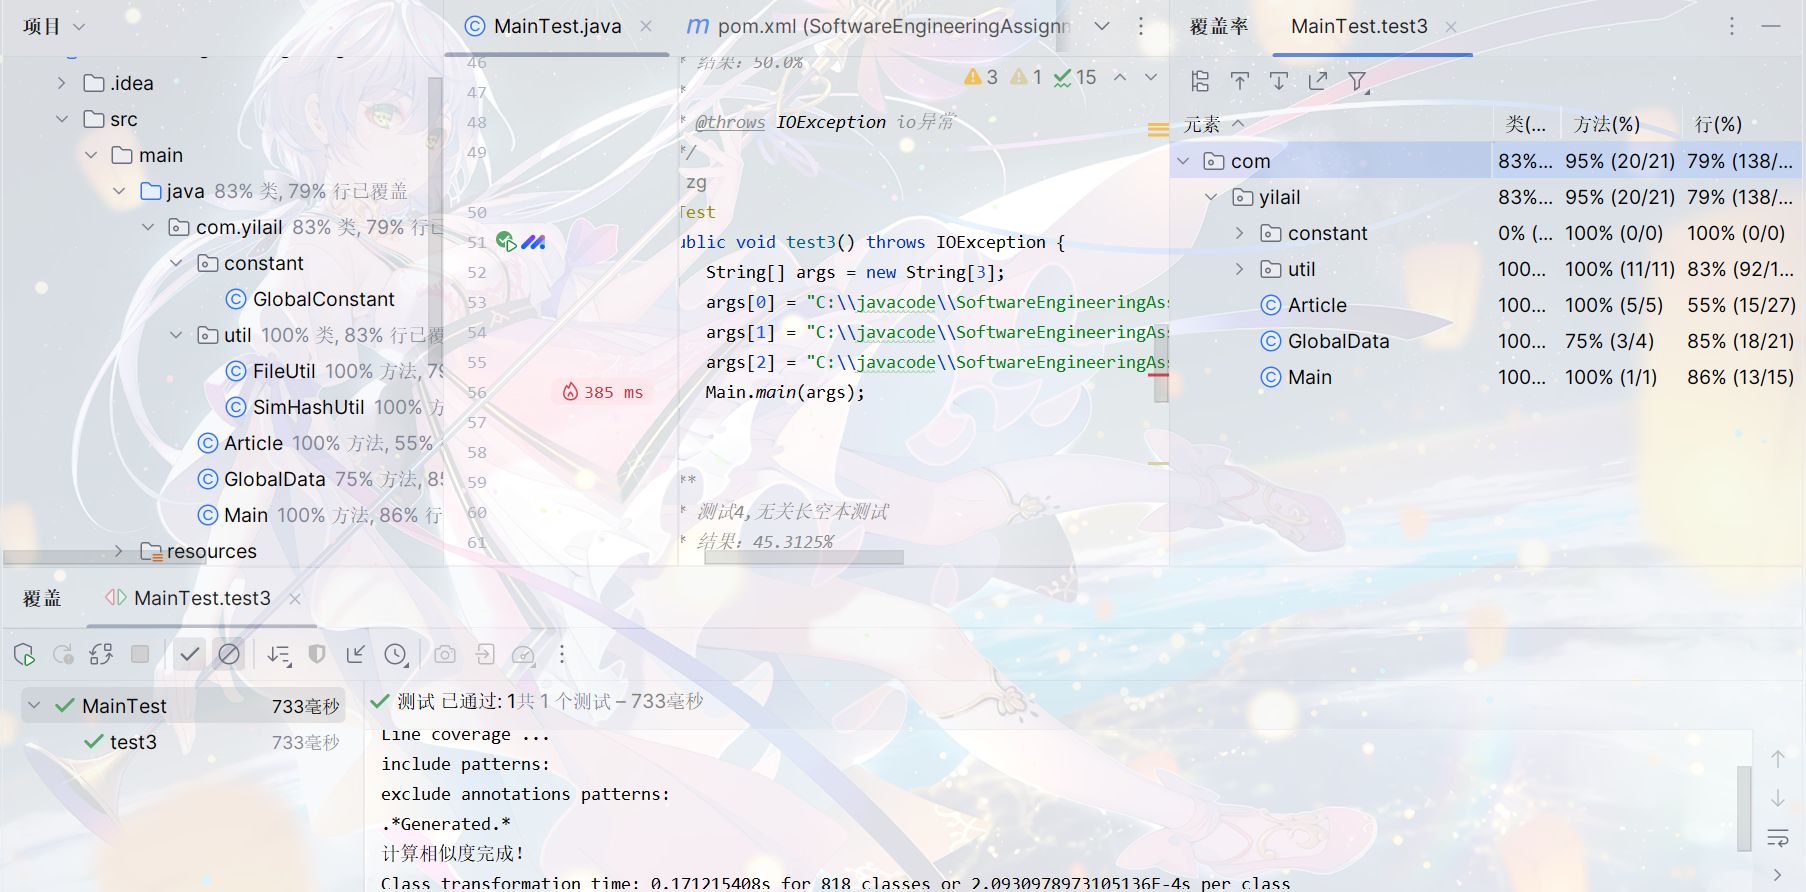Expand the util row in coverage table
1806x892 pixels.
pos(1240,269)
